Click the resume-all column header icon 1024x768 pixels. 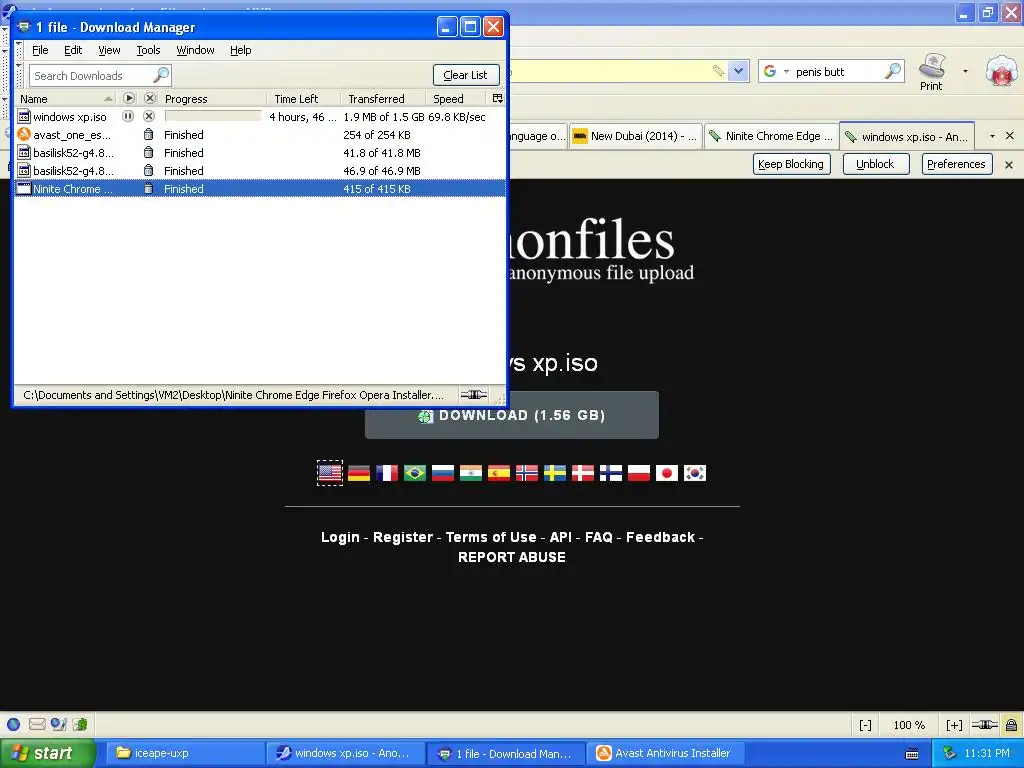tap(129, 98)
